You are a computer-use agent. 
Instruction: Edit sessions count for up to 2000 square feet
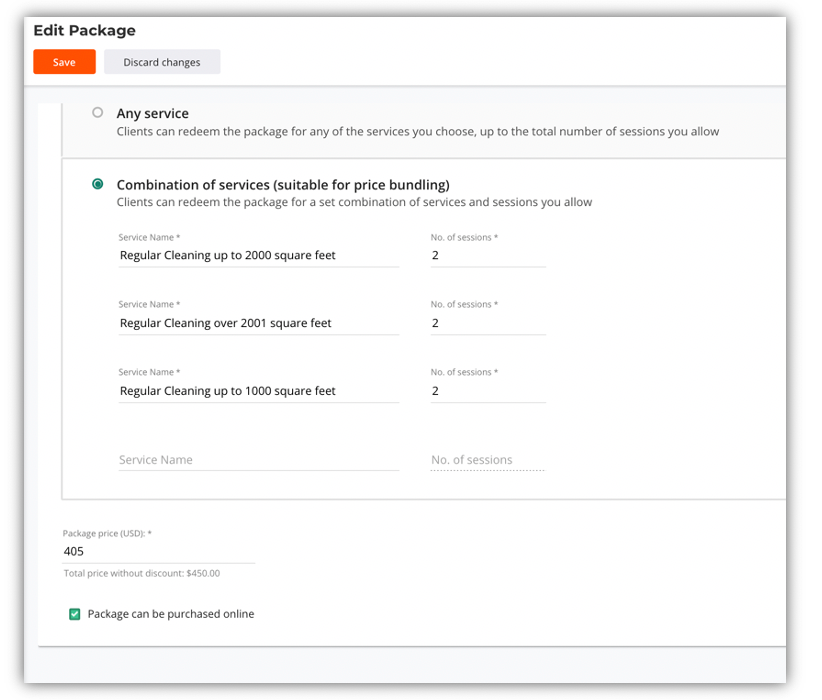(x=487, y=256)
